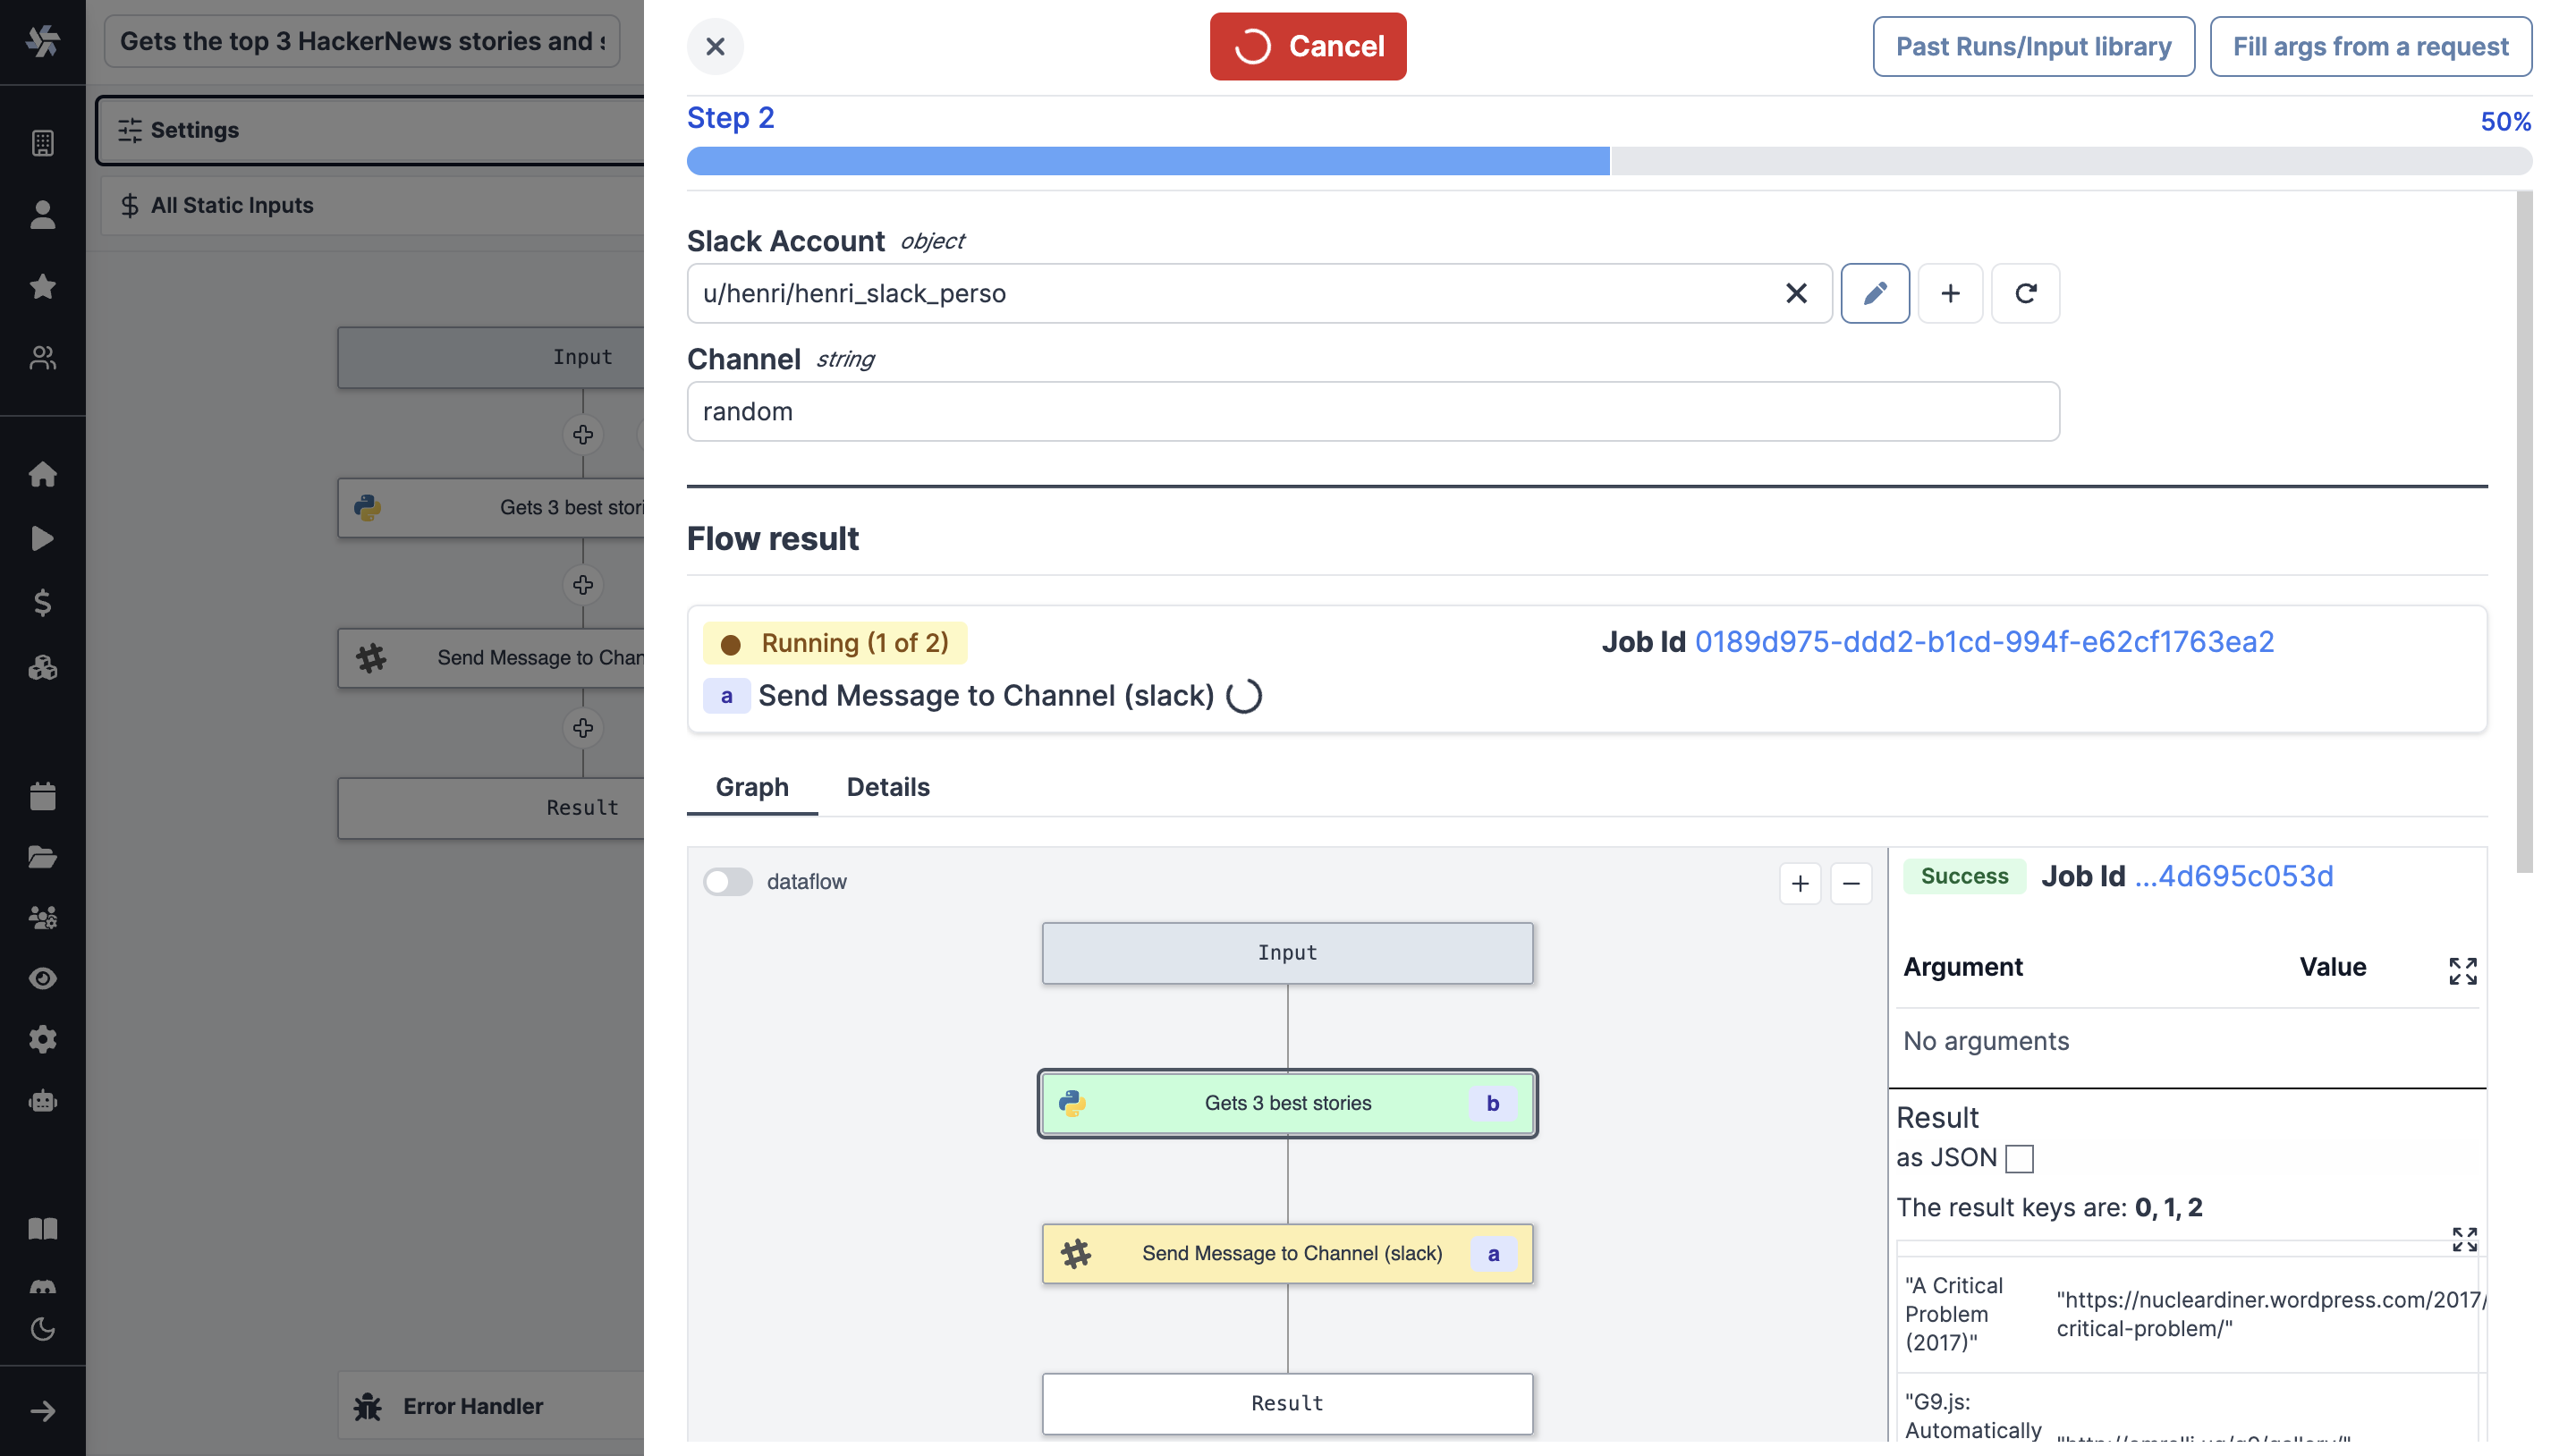This screenshot has height=1456, width=2576.
Task: Clear the Slack Account field with the X
Action: click(1795, 293)
